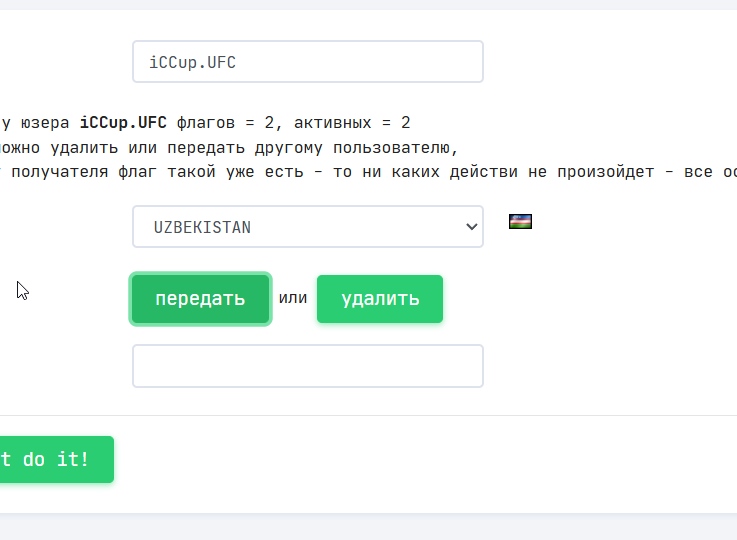Click the text 'удалить или' in the description
Viewport: 737px width, 540px height.
[x=104, y=148]
